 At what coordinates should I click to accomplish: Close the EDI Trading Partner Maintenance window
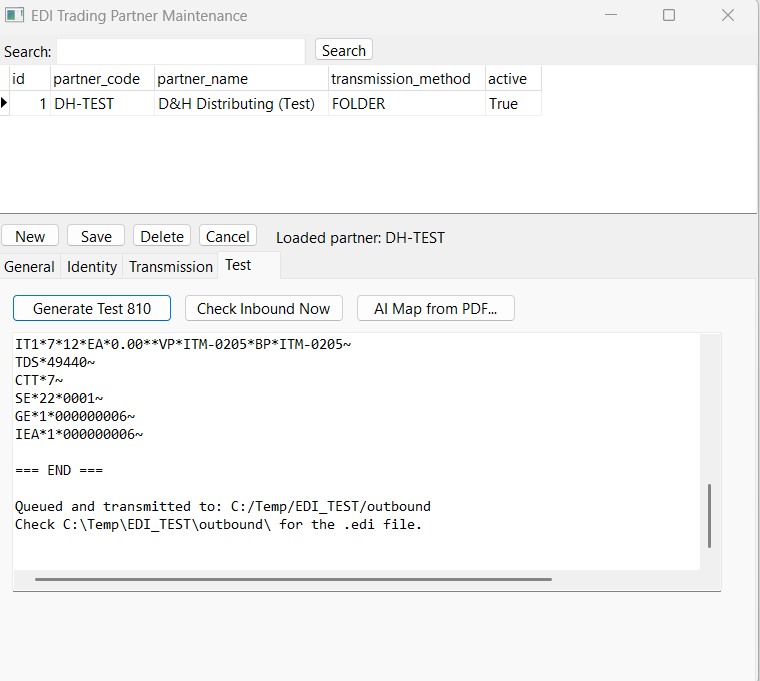(x=728, y=15)
